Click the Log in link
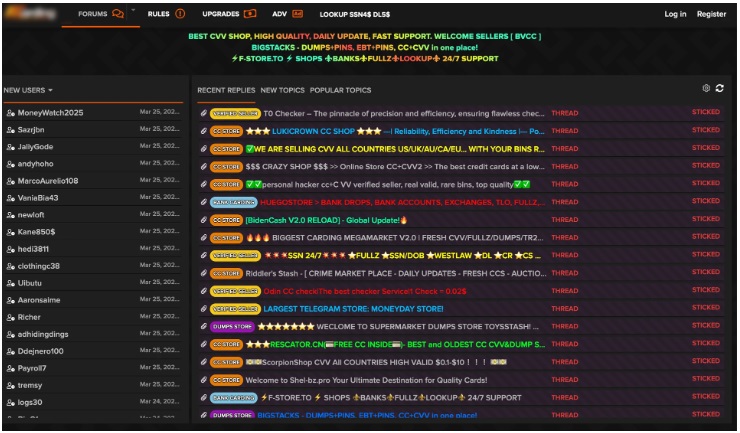The image size is (740, 433). coord(675,14)
